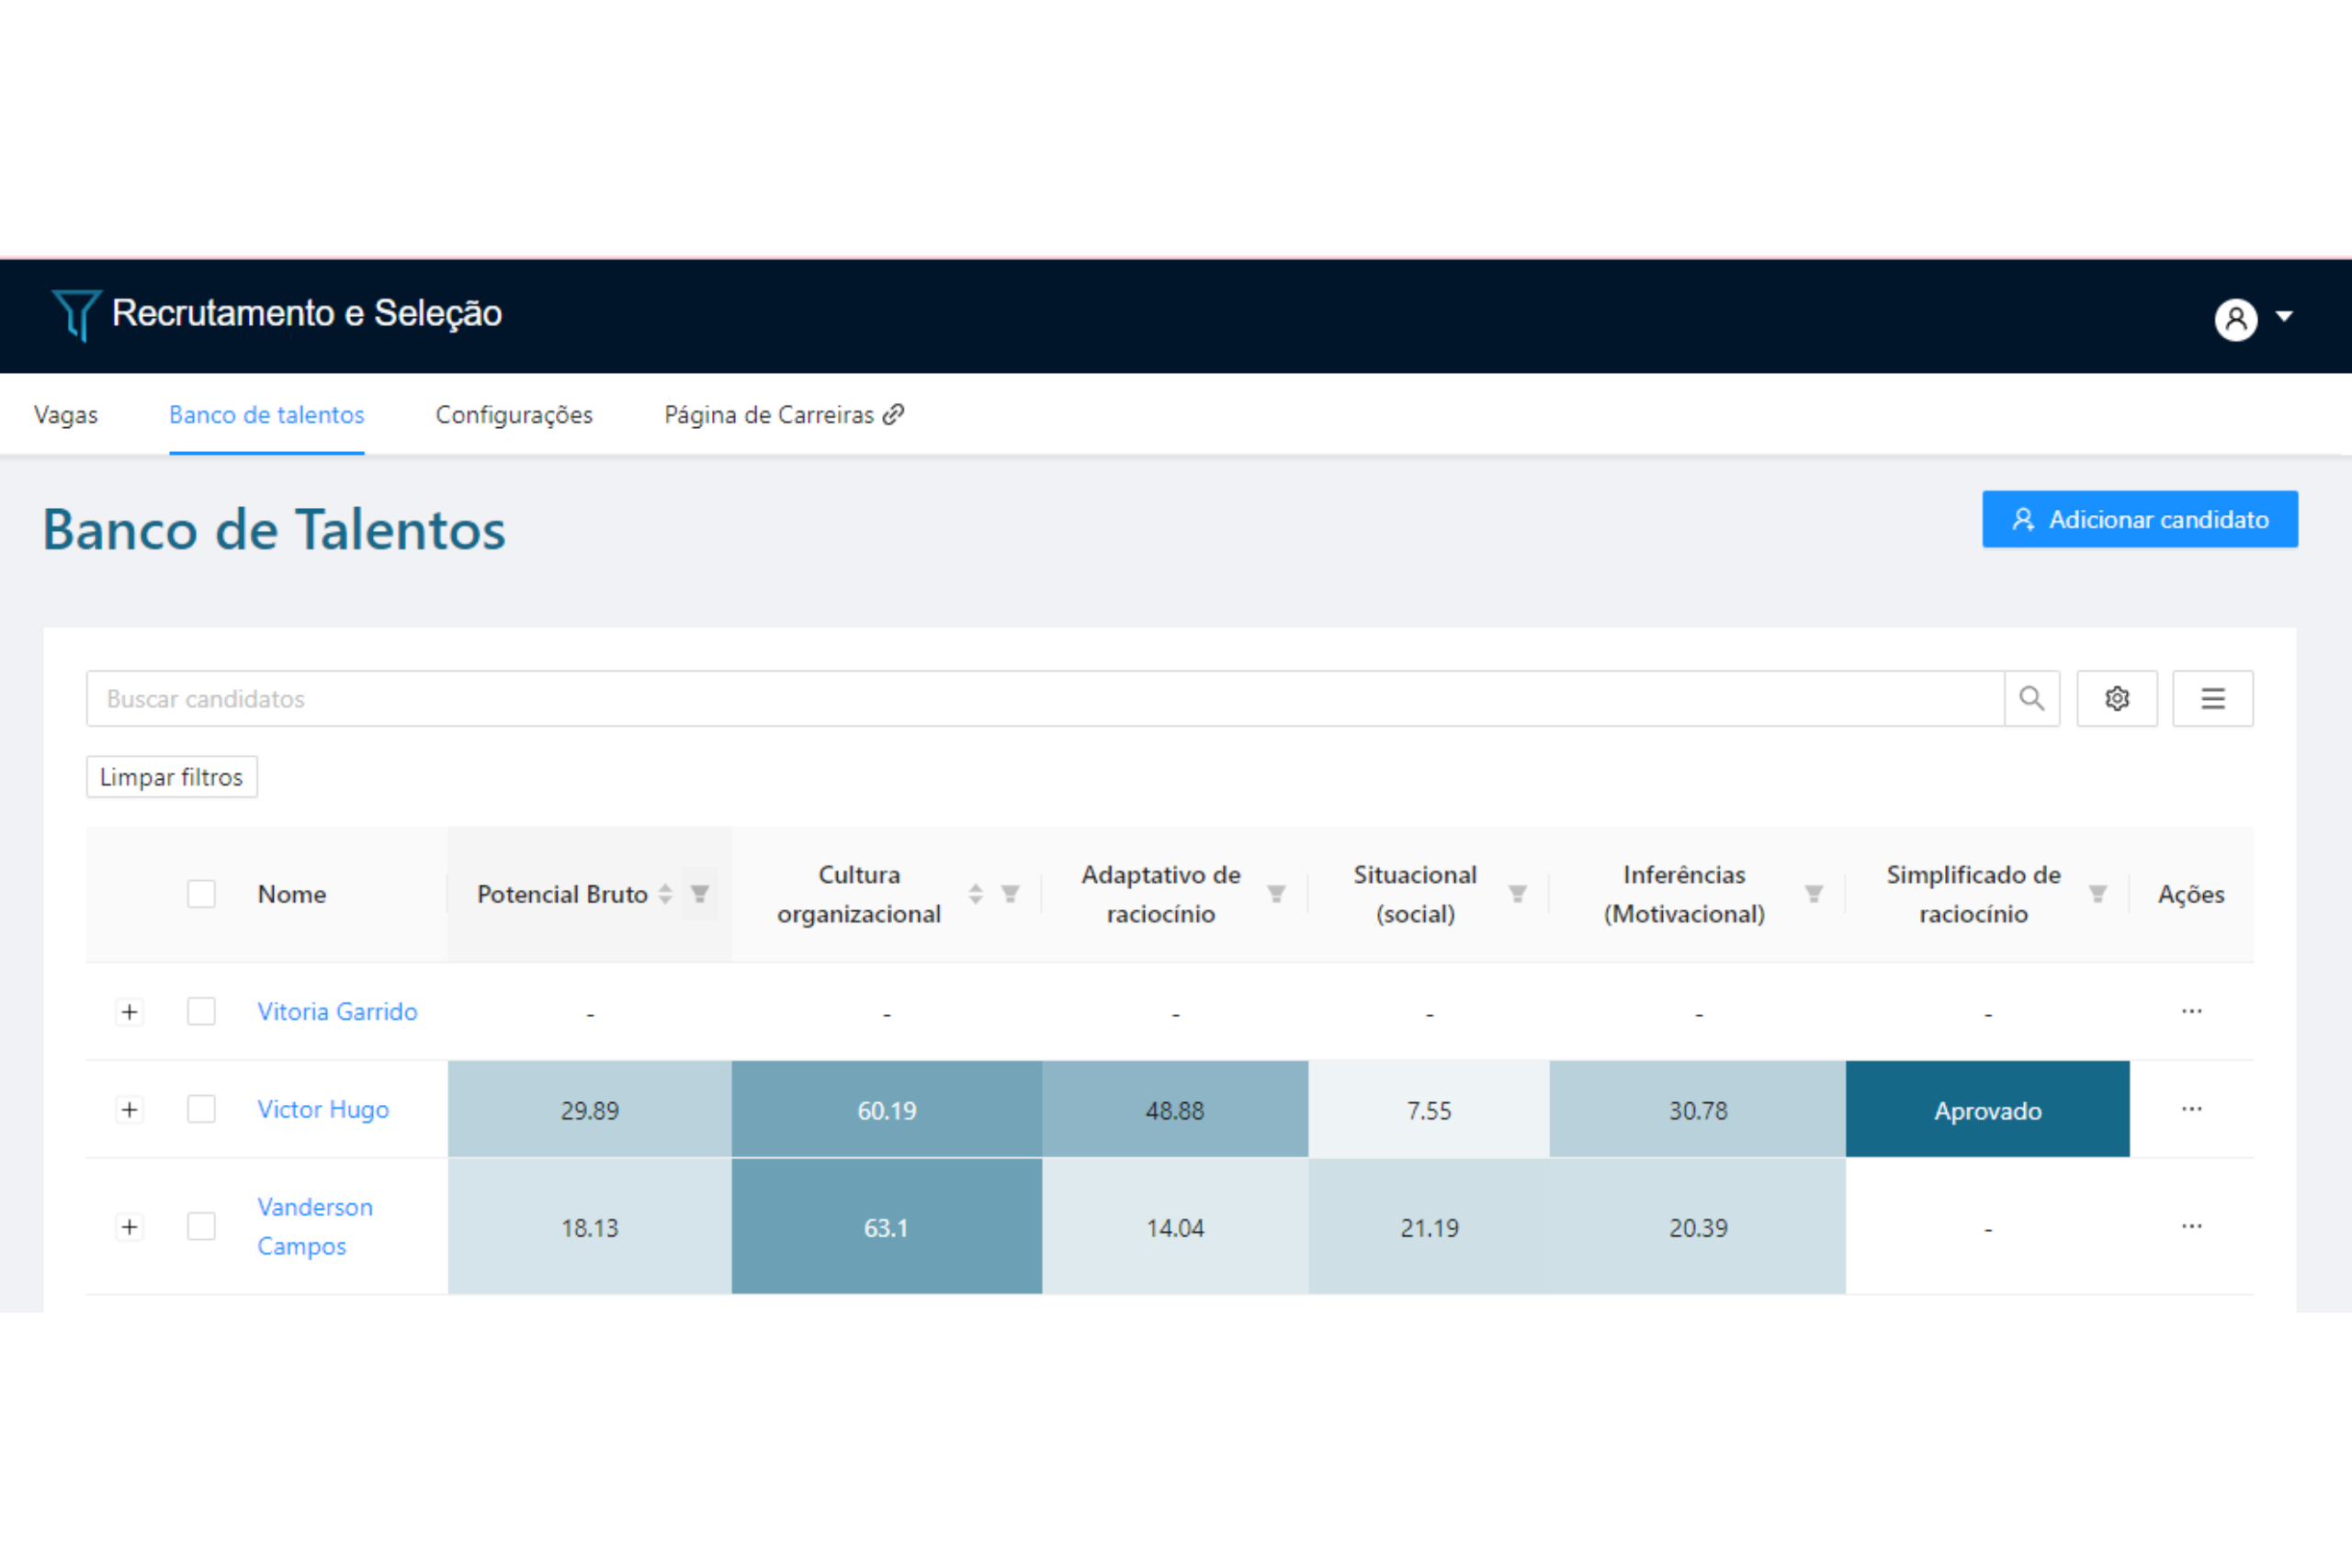Open filter for Inferências (Motivacional) column
Viewport: 2352px width, 1568px height.
click(1813, 893)
